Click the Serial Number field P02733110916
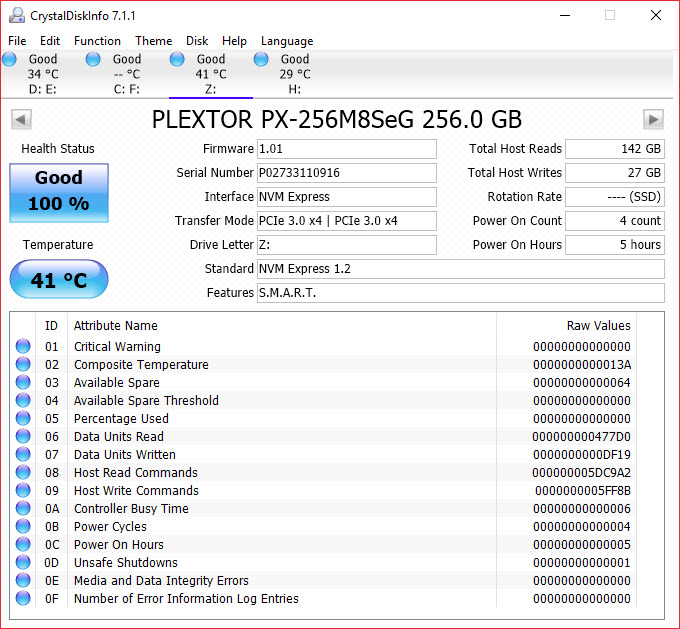This screenshot has height=629, width=680. tap(347, 173)
